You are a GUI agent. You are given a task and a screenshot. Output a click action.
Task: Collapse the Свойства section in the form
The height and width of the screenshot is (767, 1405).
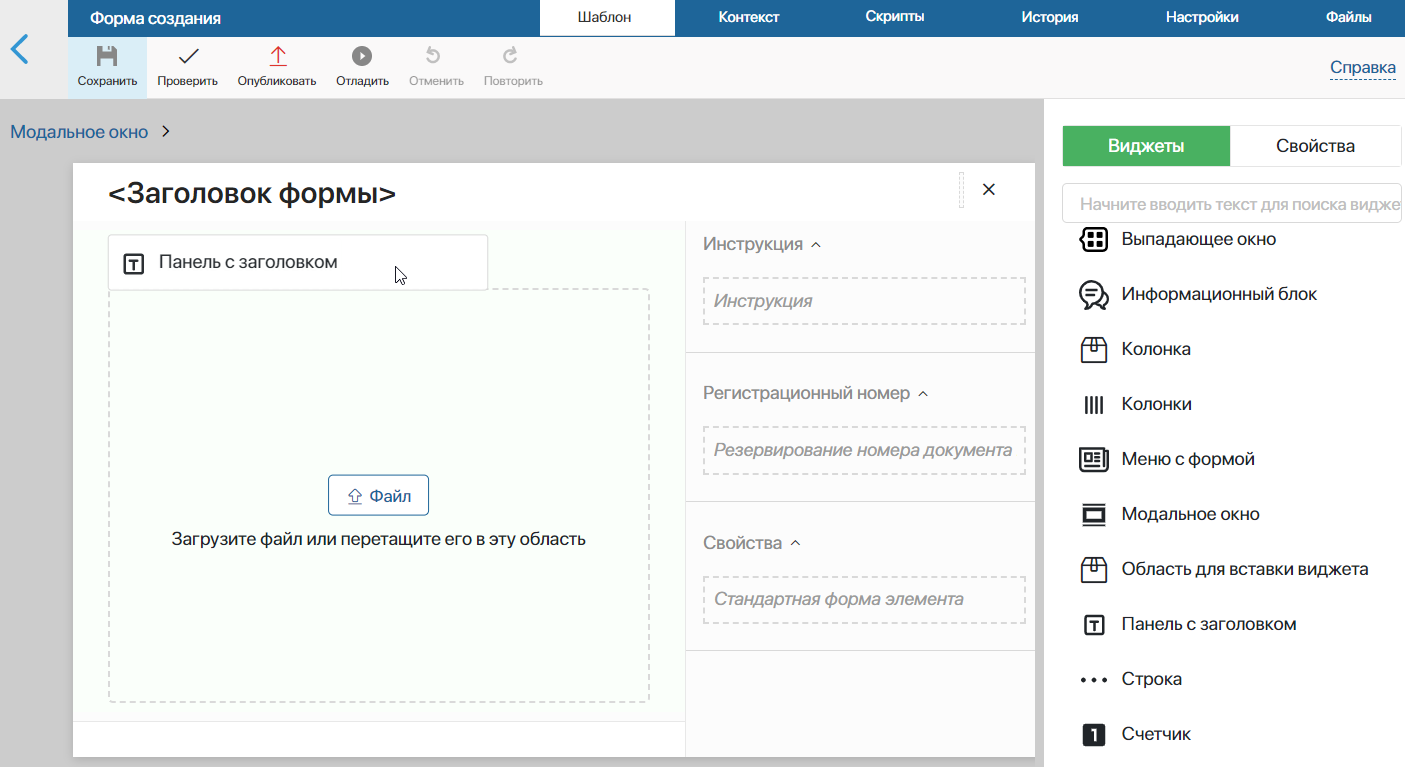[796, 543]
